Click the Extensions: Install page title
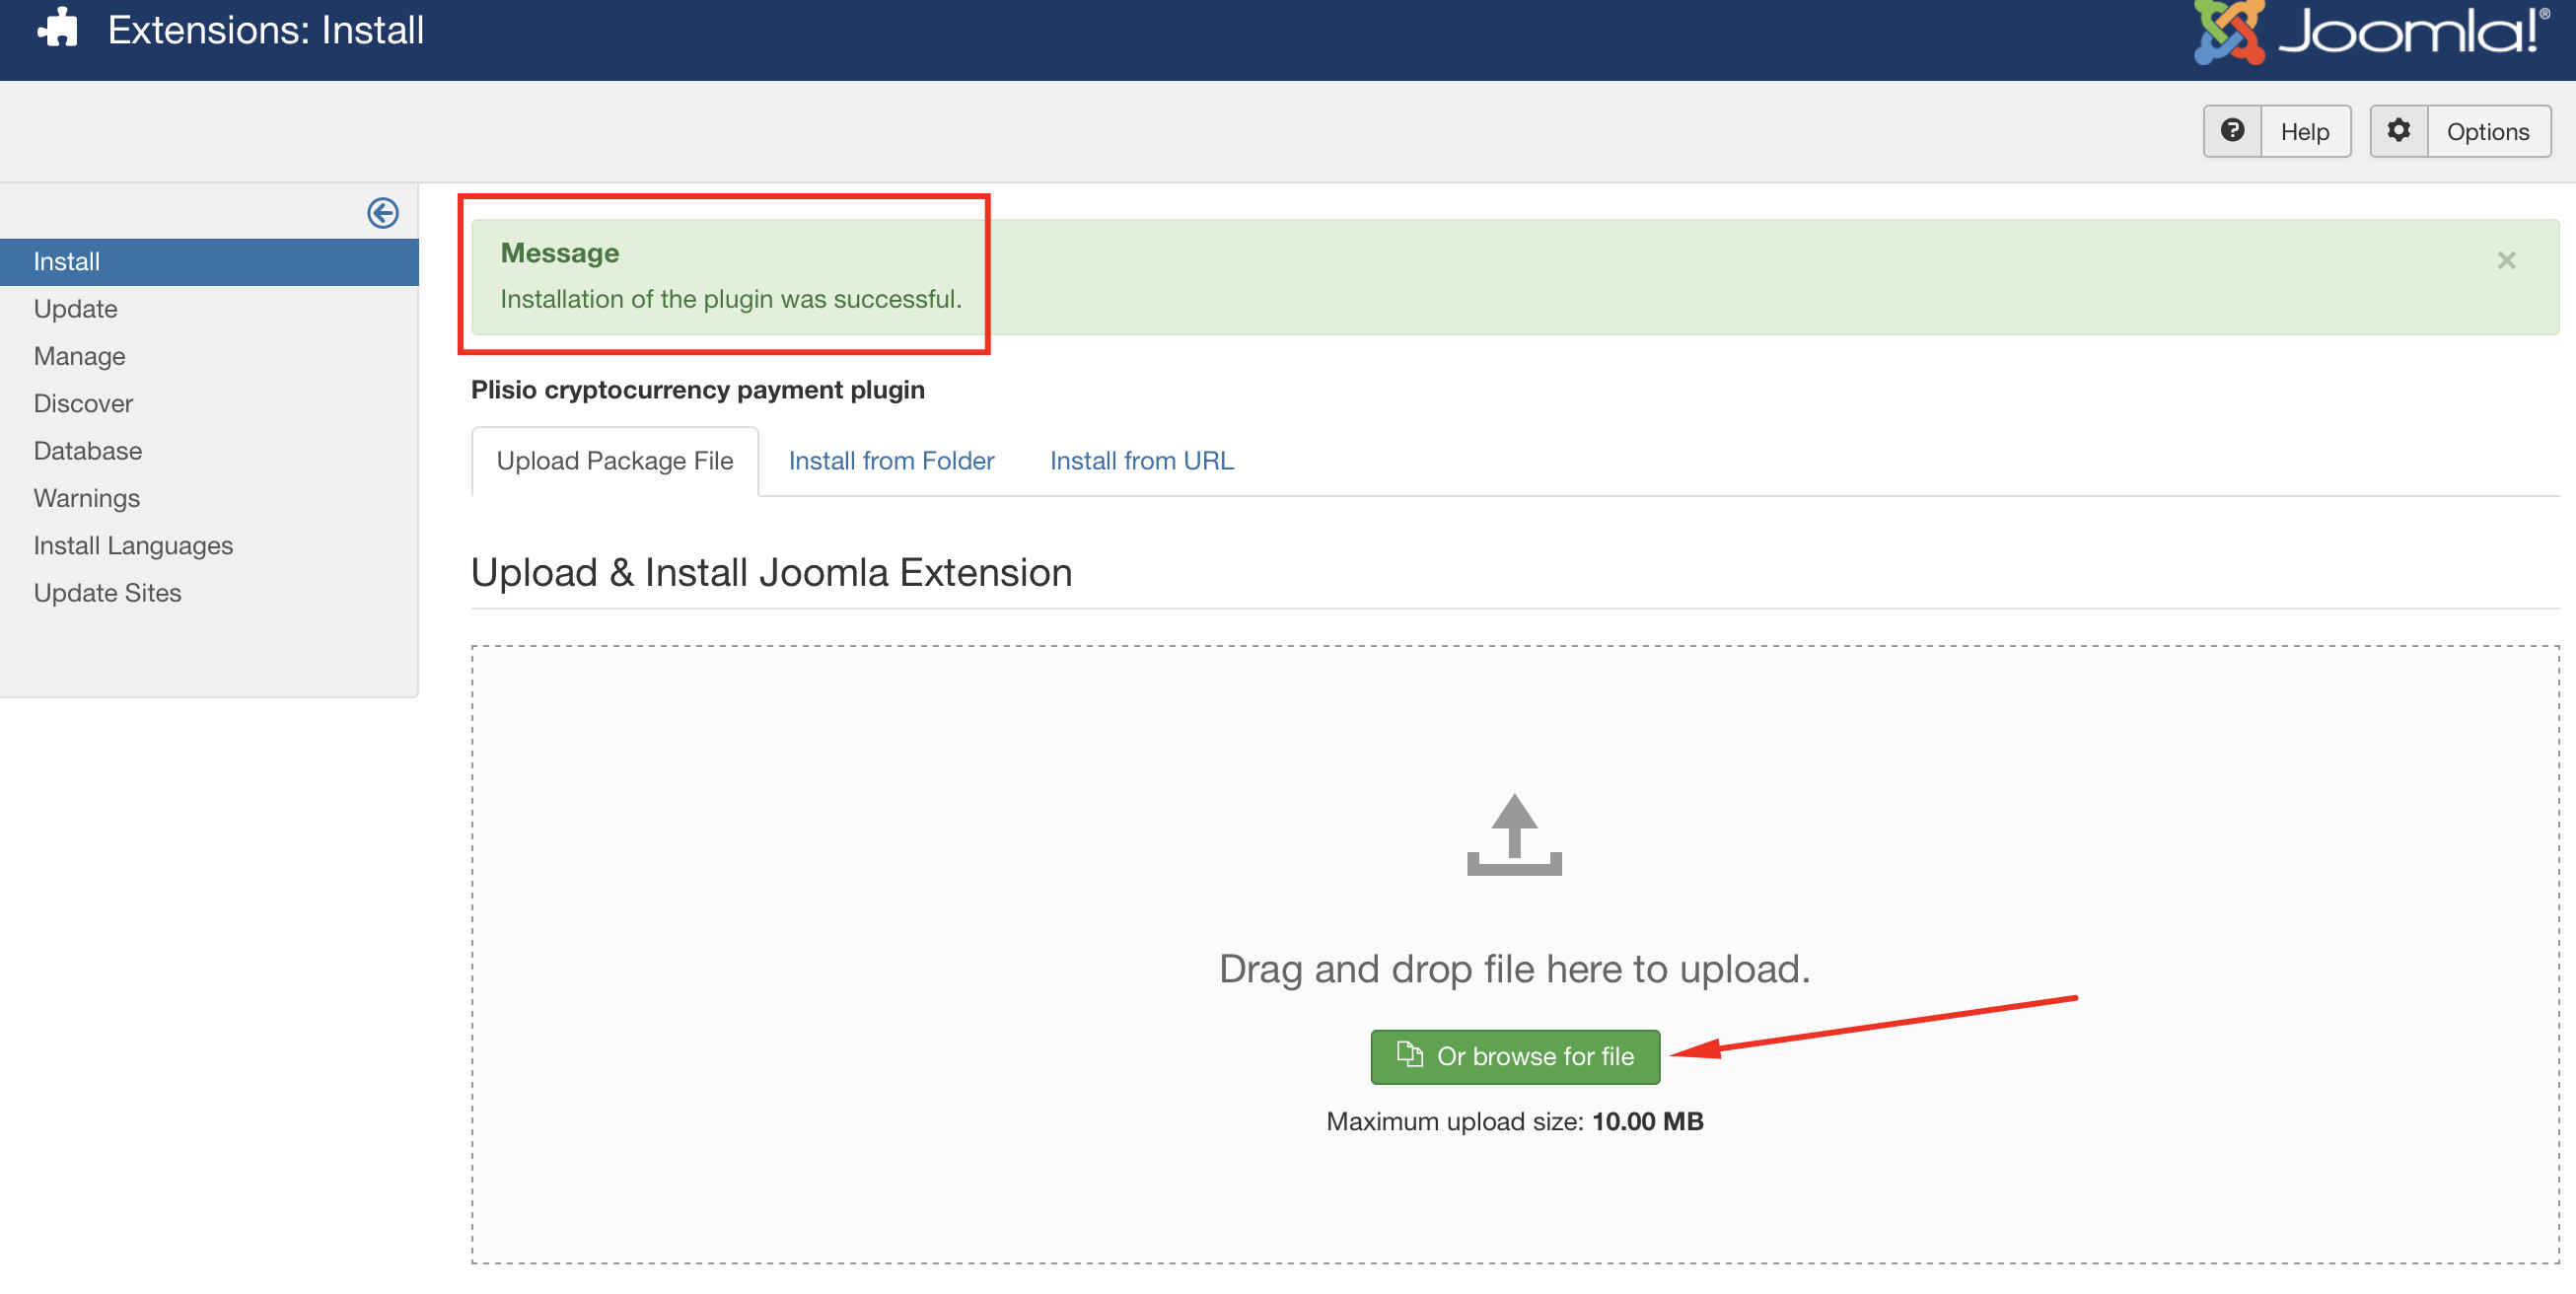Viewport: 2576px width, 1294px height. tap(265, 30)
